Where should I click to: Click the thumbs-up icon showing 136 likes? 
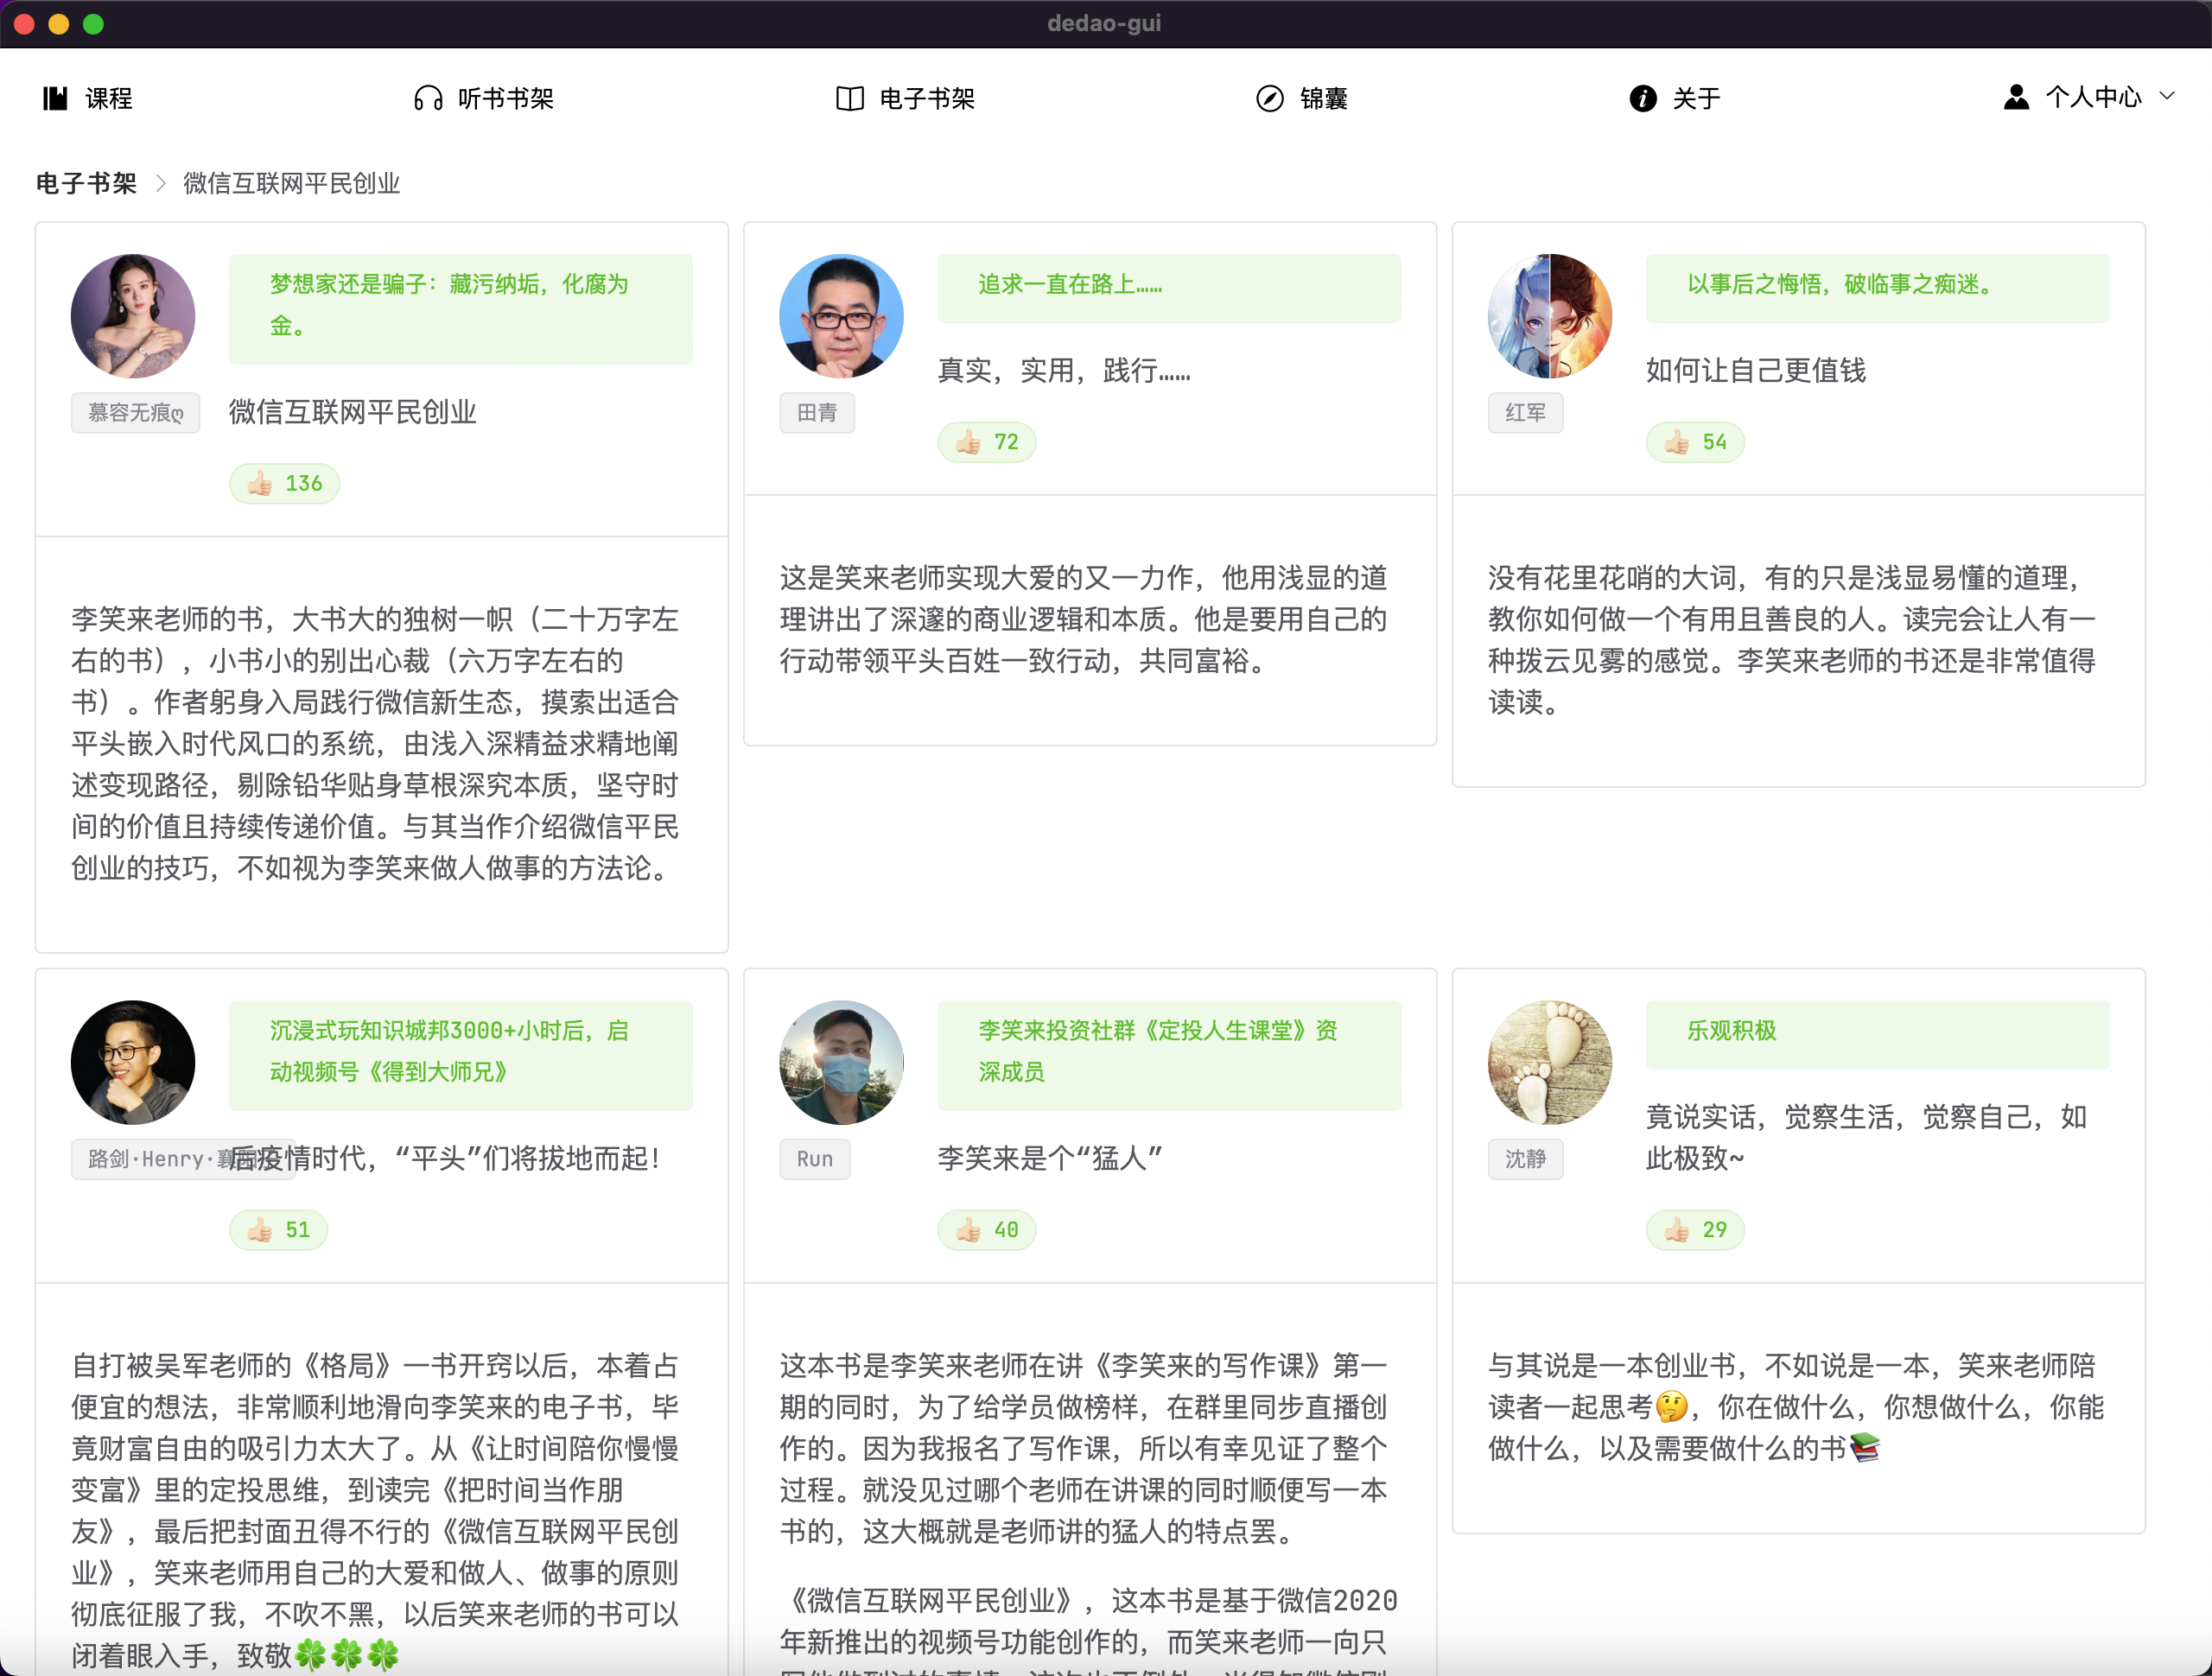click(260, 484)
